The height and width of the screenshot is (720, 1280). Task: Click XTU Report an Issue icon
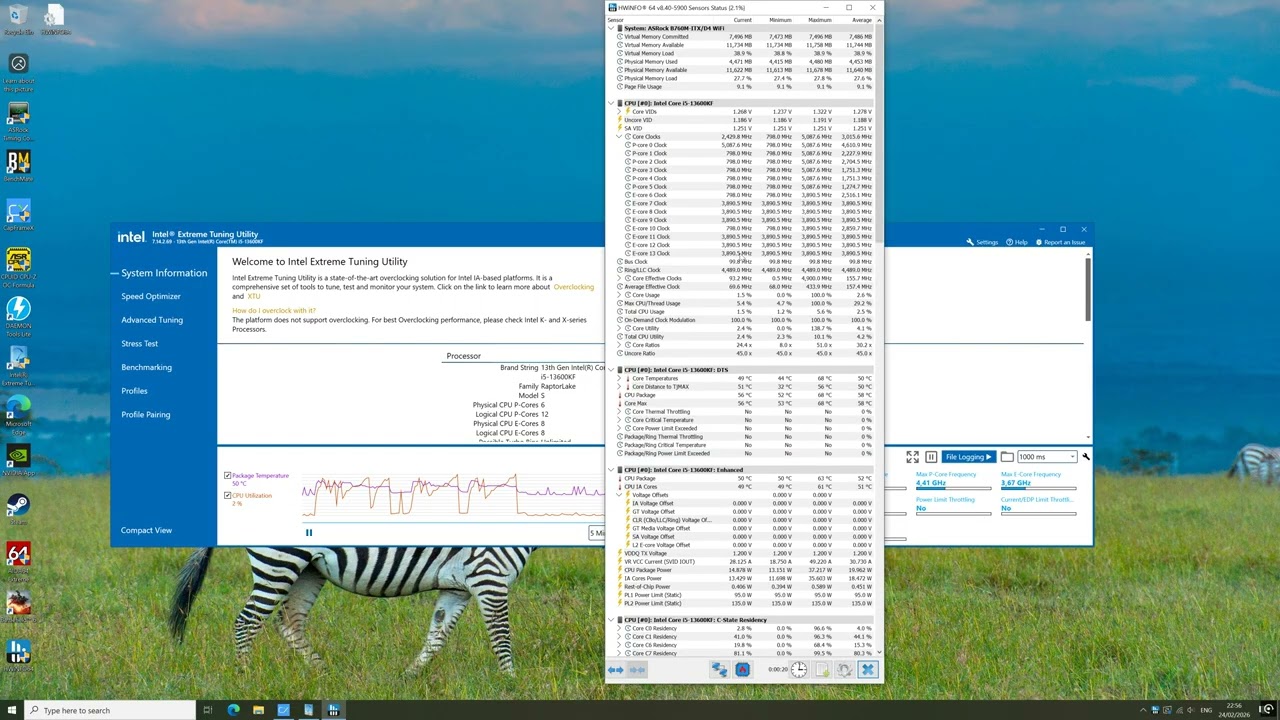pyautogui.click(x=1039, y=242)
